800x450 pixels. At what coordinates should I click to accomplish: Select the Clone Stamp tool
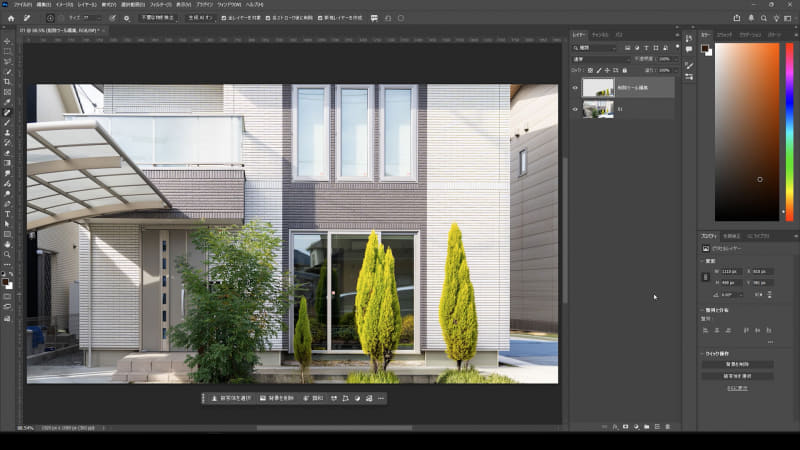(x=7, y=133)
